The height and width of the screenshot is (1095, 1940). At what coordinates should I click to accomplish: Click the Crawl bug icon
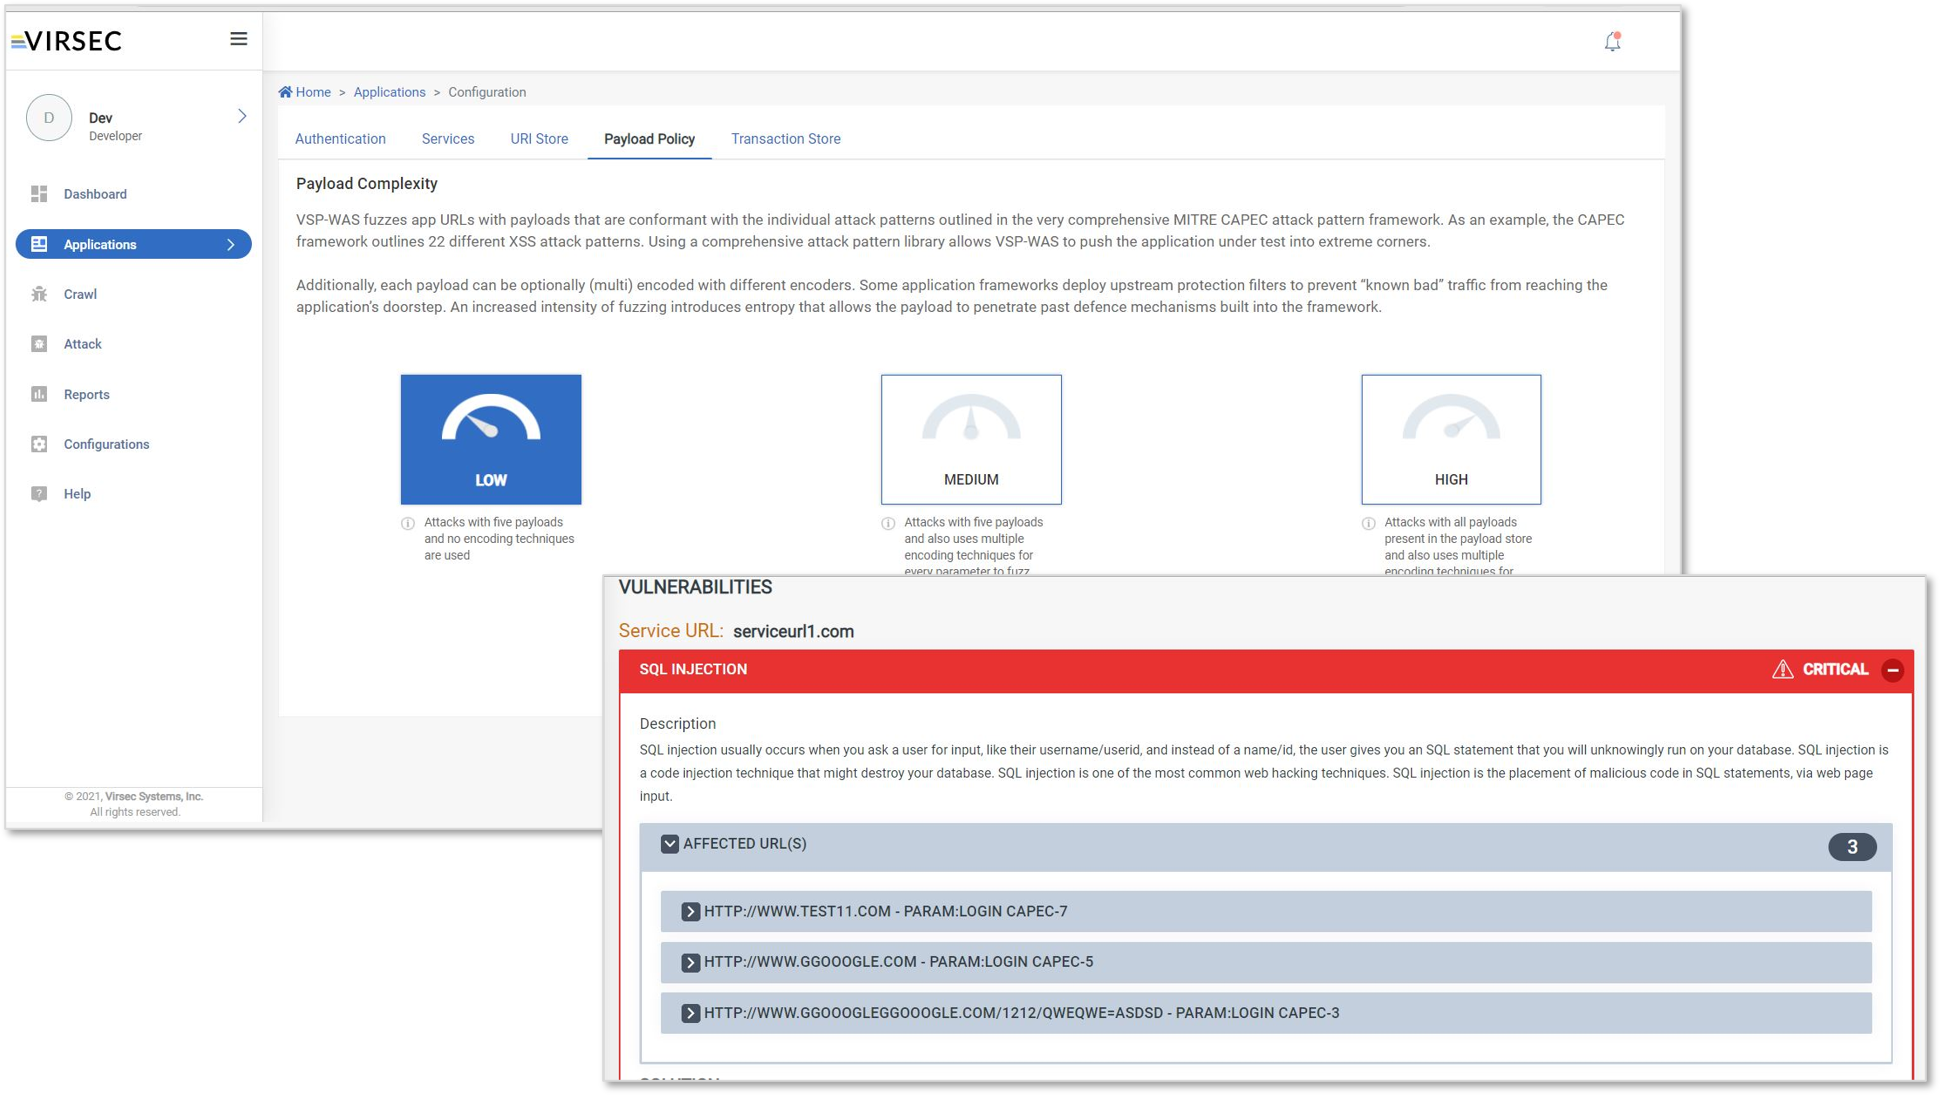[39, 294]
